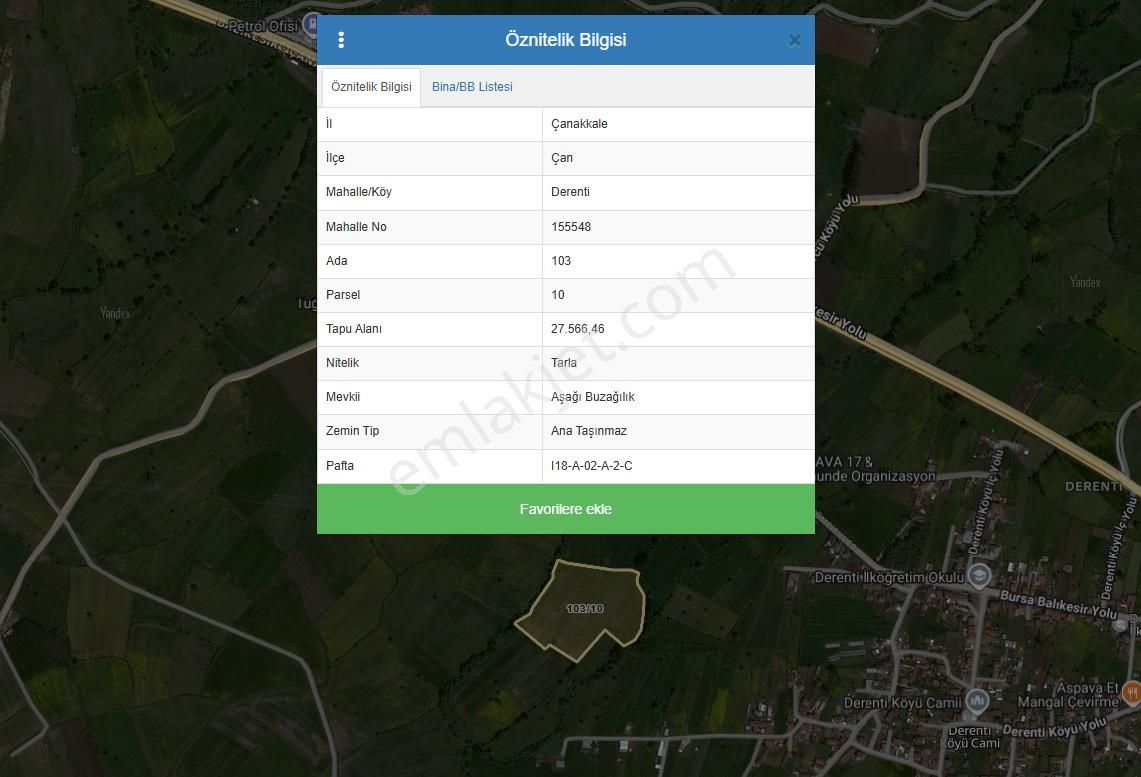Click the Mevkii value Aşağı Buzağılık

tap(592, 397)
